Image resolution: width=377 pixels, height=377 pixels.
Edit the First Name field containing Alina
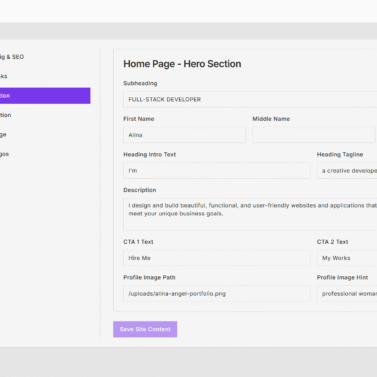184,135
